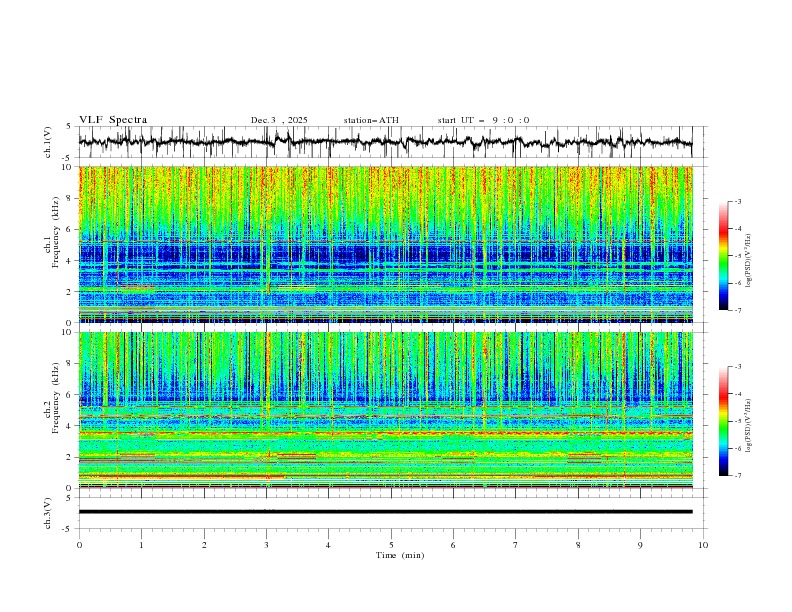Click the '-7' label of ch.2 color scale
The image size is (792, 612).
pyautogui.click(x=737, y=476)
